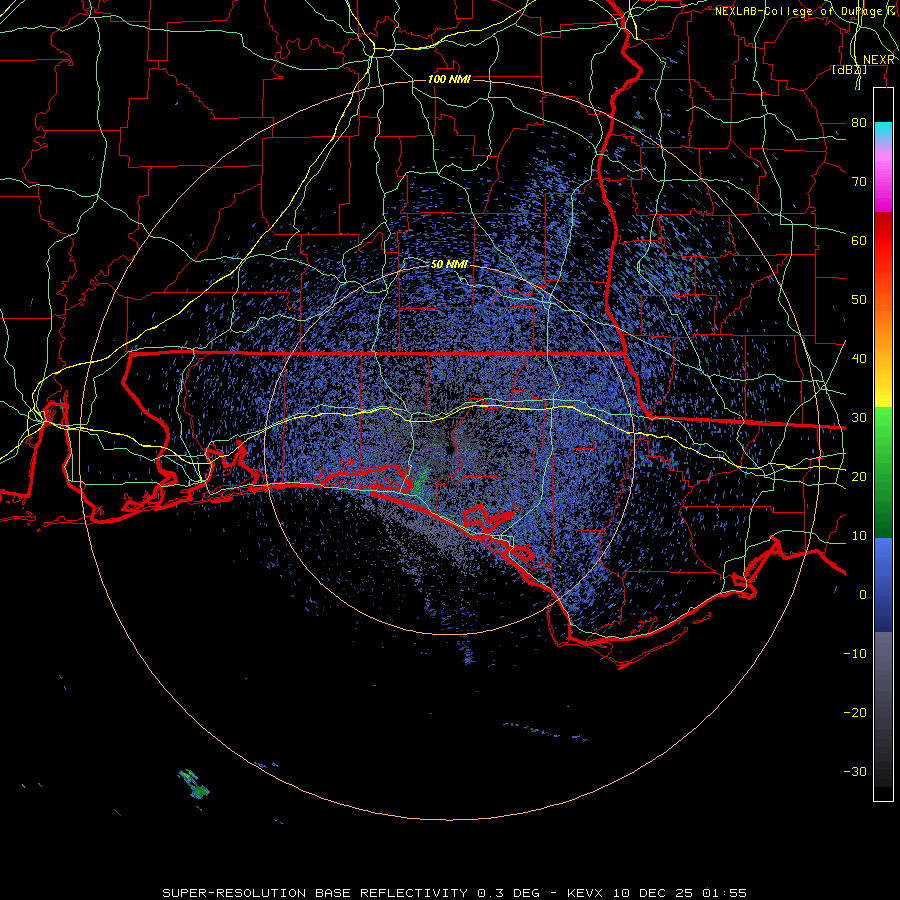Click the 30 value on the dBZ scale
Screen dimensions: 900x900
(859, 418)
